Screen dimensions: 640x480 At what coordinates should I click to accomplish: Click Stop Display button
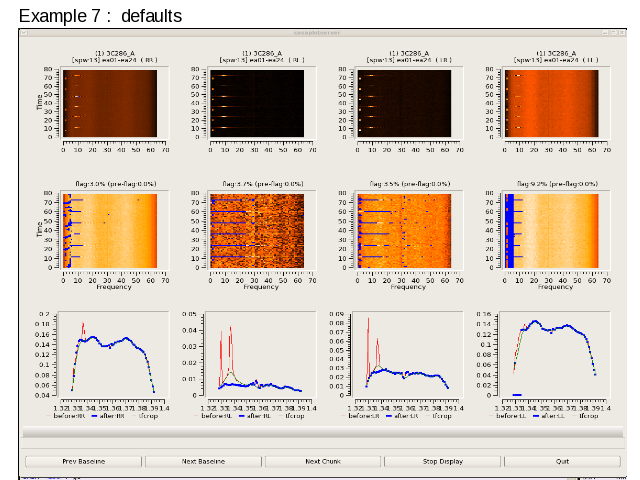442,461
